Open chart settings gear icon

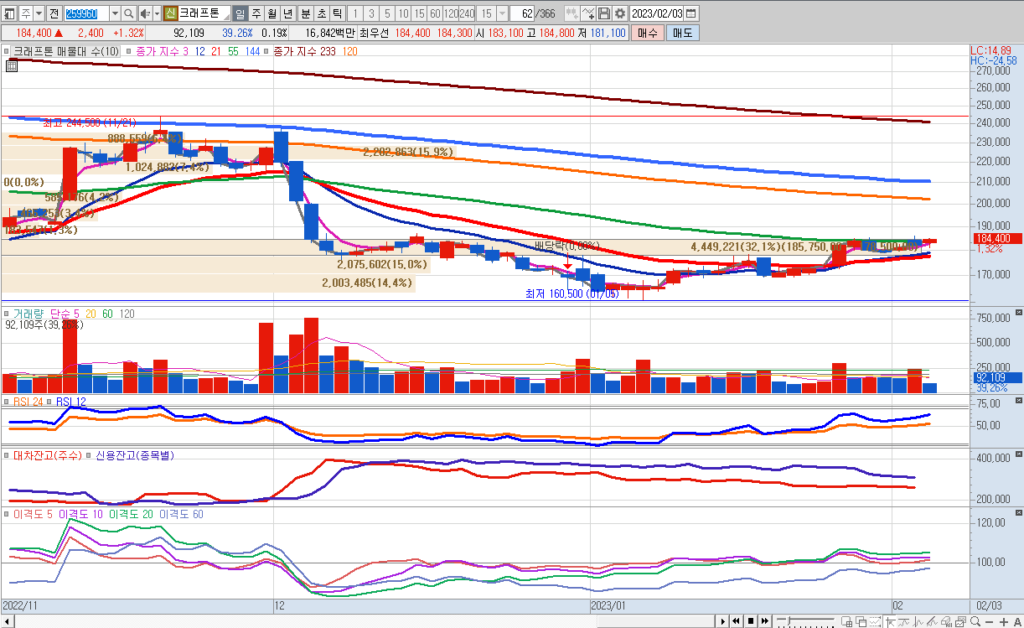pyautogui.click(x=620, y=13)
